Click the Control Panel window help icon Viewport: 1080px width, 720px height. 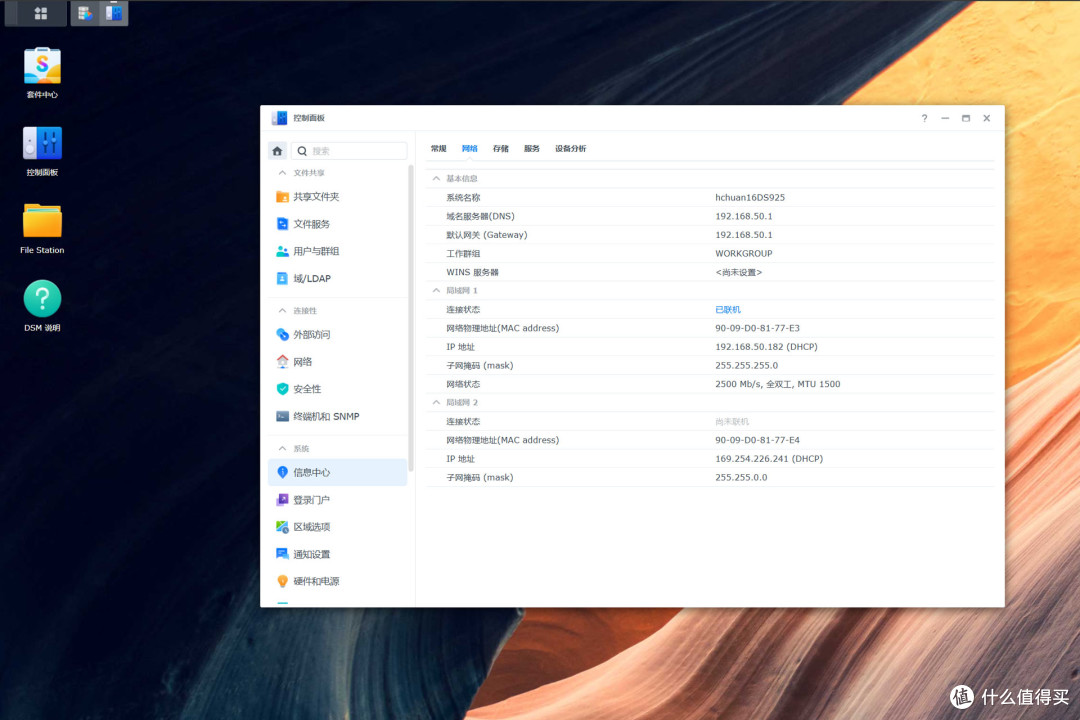(924, 119)
